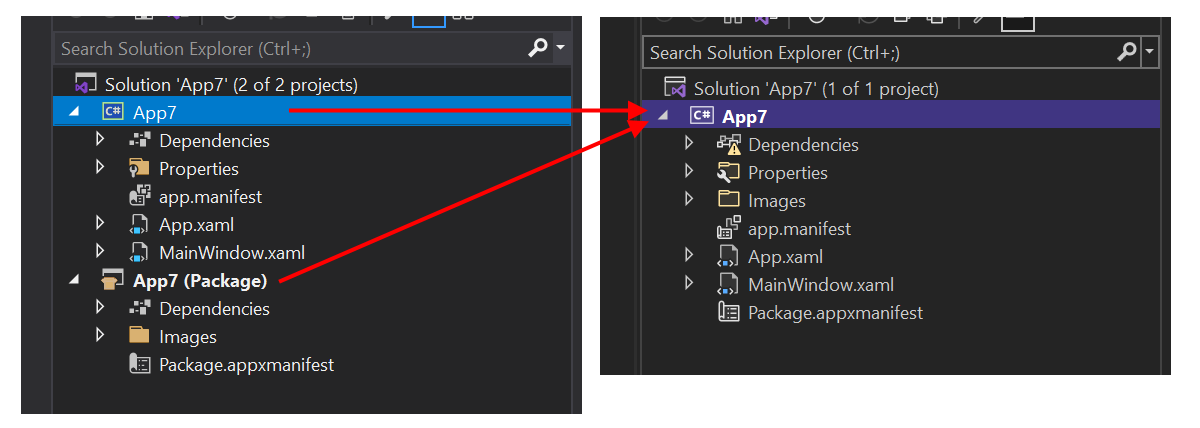Expand right panel Dependencies node

(x=689, y=145)
